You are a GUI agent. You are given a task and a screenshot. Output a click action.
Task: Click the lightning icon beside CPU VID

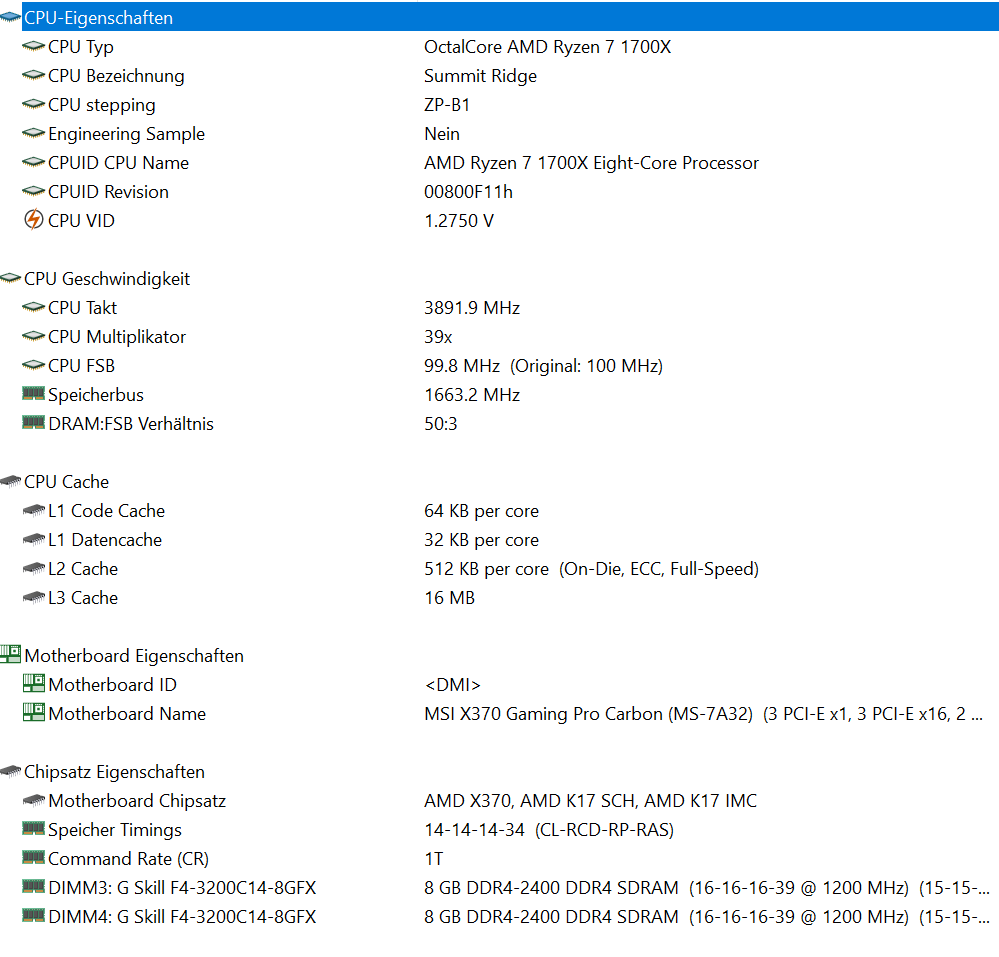click(33, 220)
